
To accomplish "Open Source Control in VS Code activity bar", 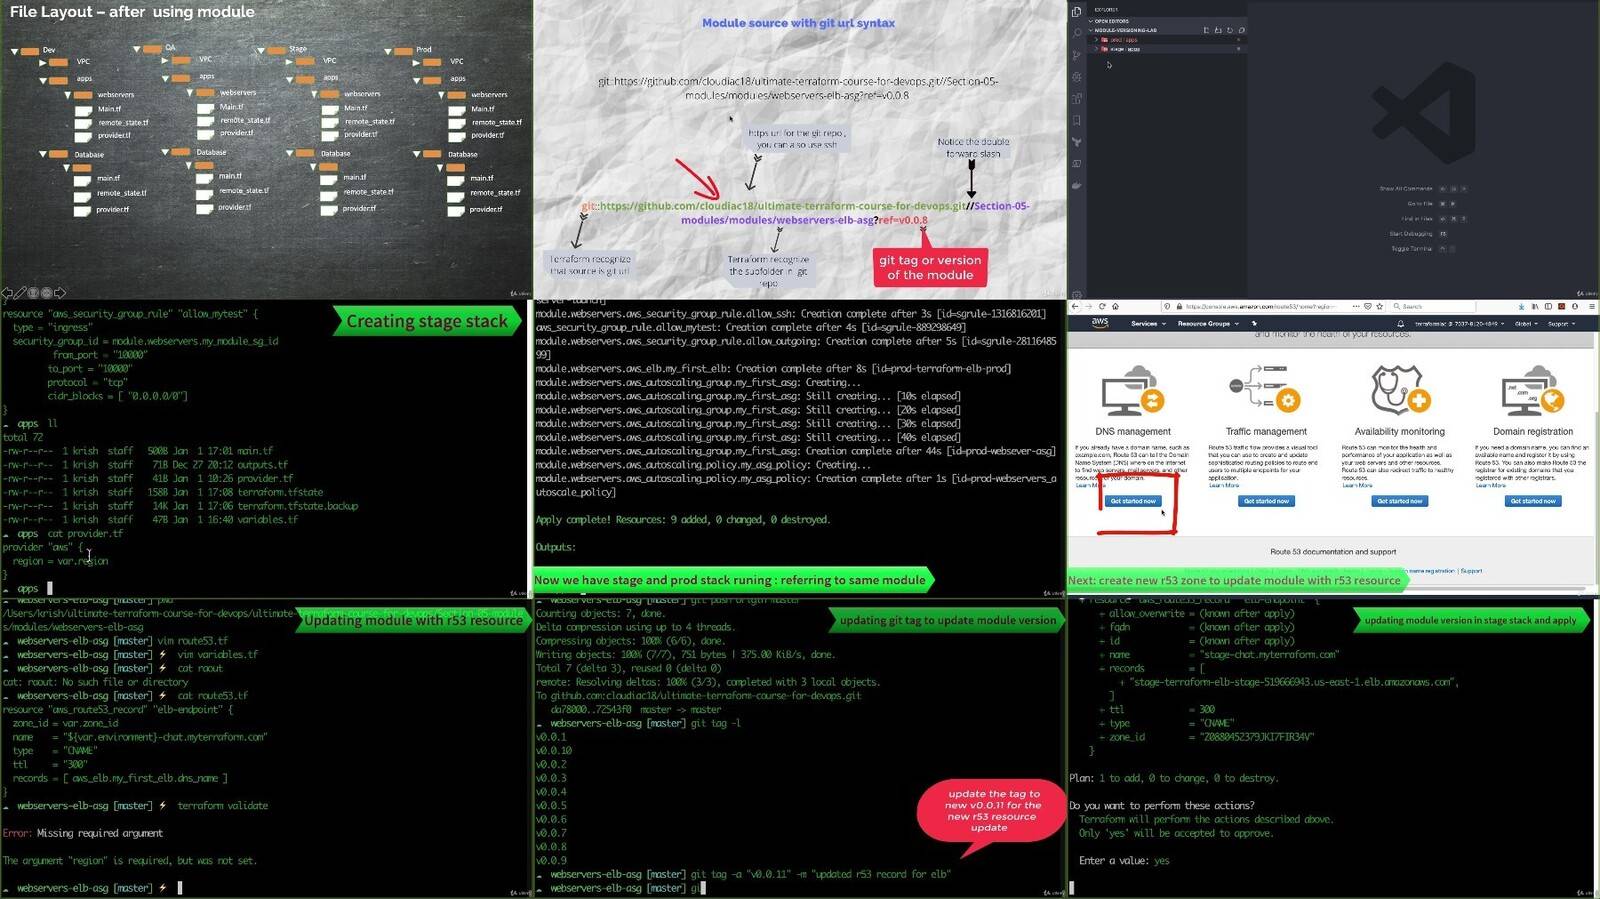I will (x=1076, y=55).
